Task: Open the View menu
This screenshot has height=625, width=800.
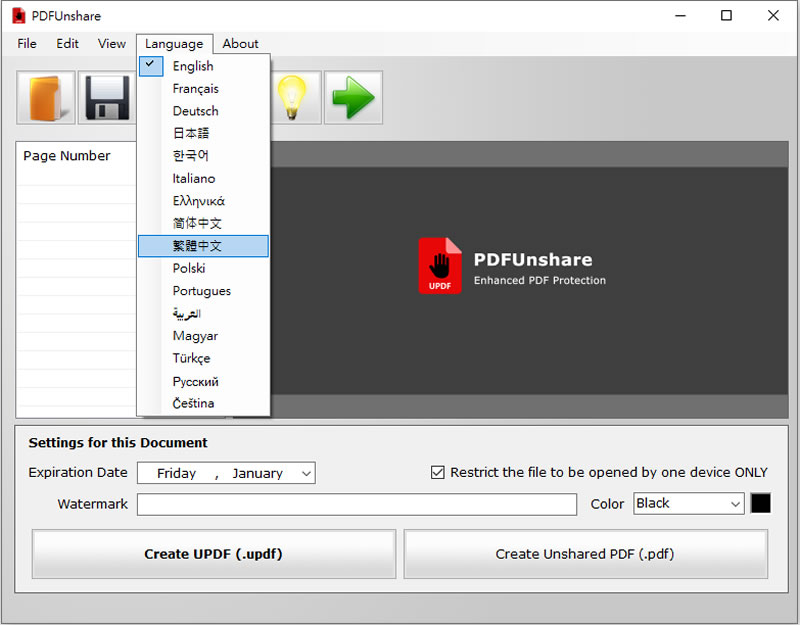Action: tap(112, 44)
